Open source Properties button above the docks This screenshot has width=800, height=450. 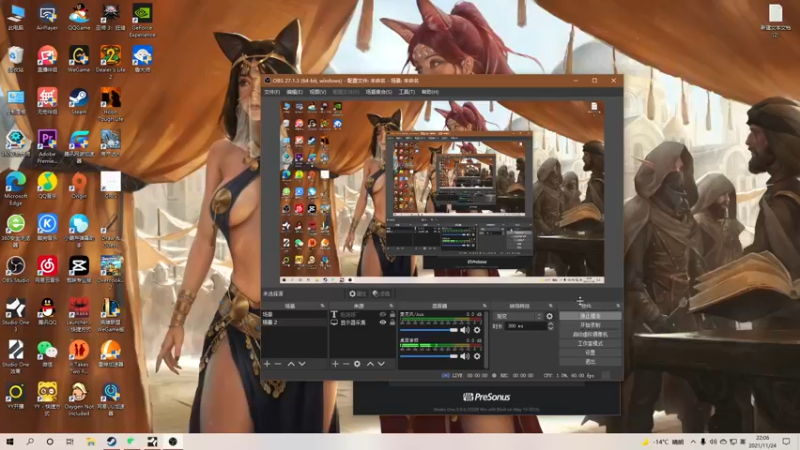coord(357,294)
